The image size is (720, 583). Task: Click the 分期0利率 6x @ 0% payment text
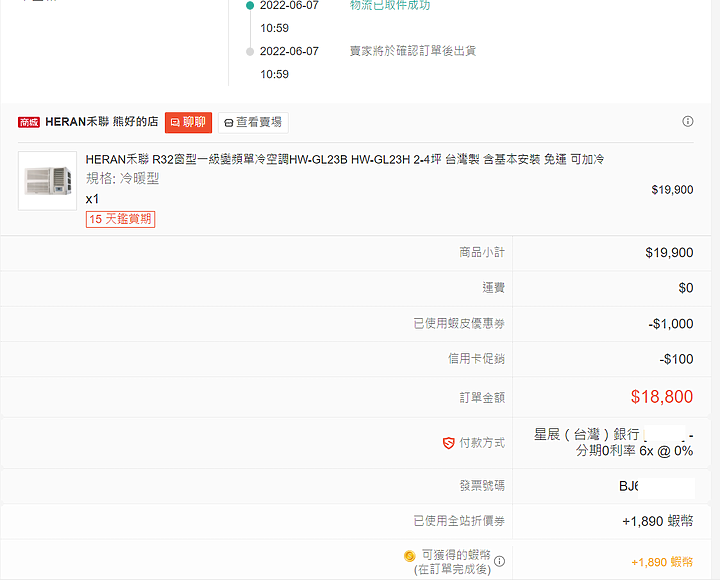click(x=635, y=451)
